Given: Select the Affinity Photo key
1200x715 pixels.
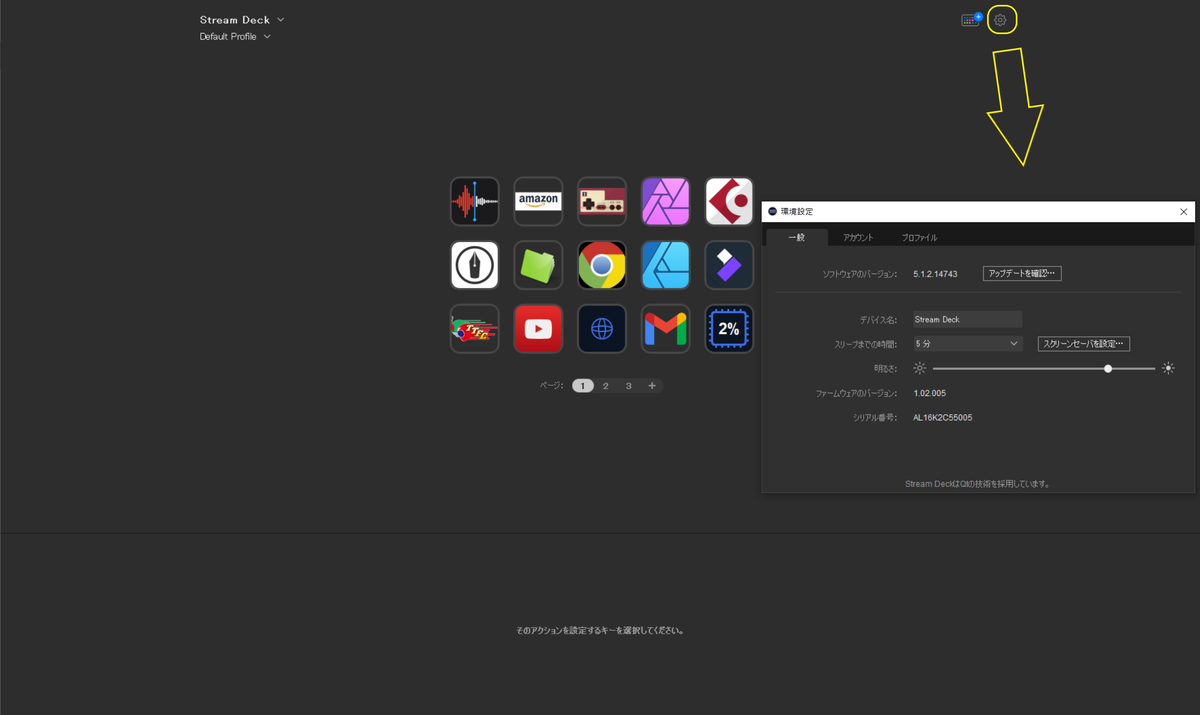Looking at the screenshot, I should click(x=666, y=201).
